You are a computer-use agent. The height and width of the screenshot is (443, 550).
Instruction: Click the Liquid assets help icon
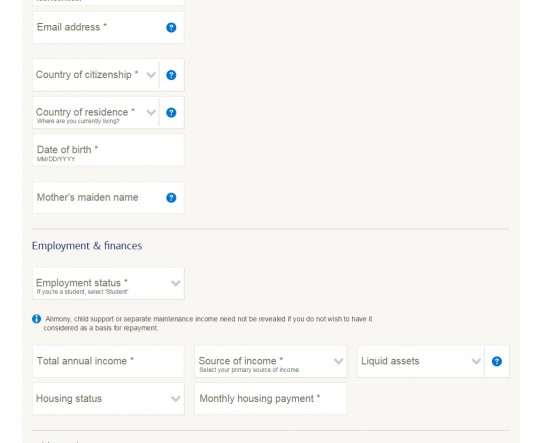click(497, 361)
